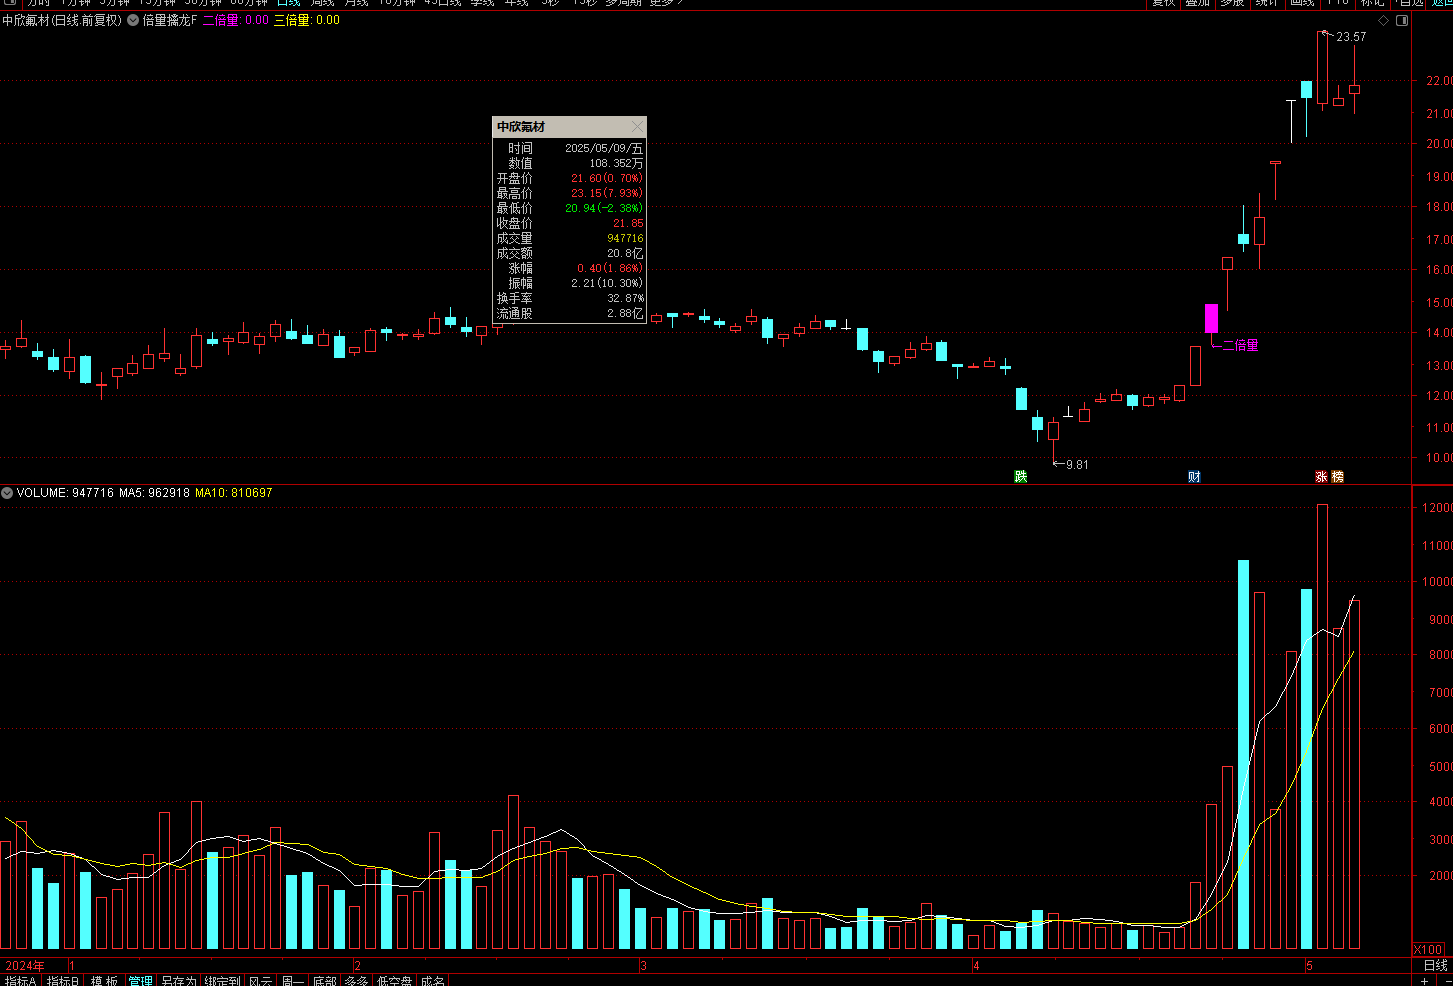
Task: Click the 另存为 button
Action: coord(179,981)
